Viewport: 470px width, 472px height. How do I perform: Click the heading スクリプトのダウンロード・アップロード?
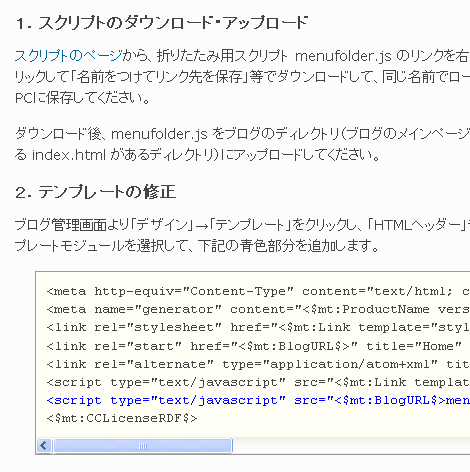coord(162,23)
